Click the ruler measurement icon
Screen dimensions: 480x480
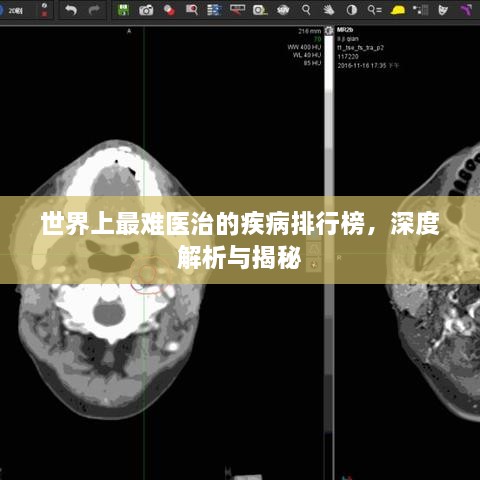(x=237, y=10)
